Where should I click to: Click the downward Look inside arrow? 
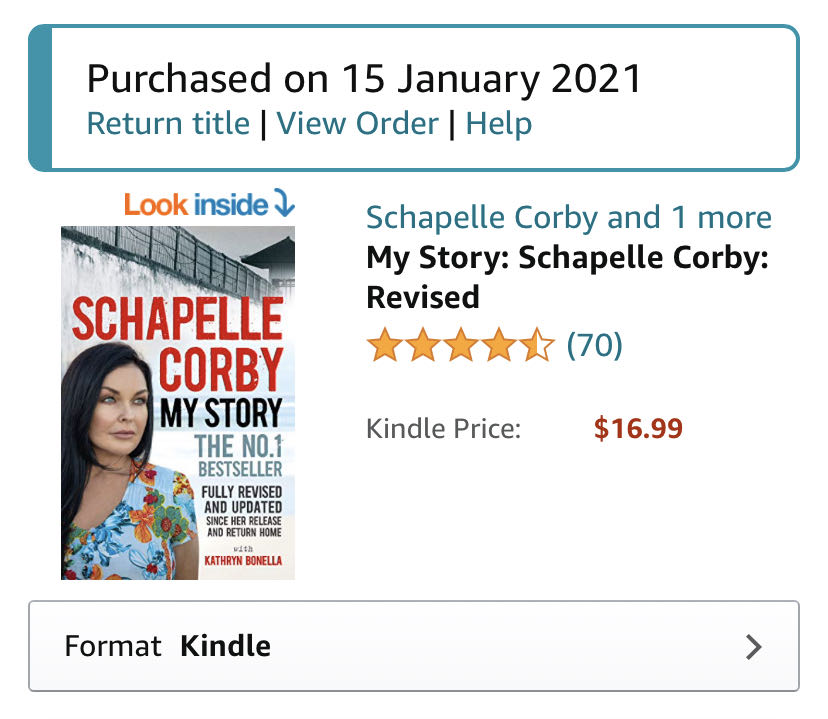click(283, 204)
